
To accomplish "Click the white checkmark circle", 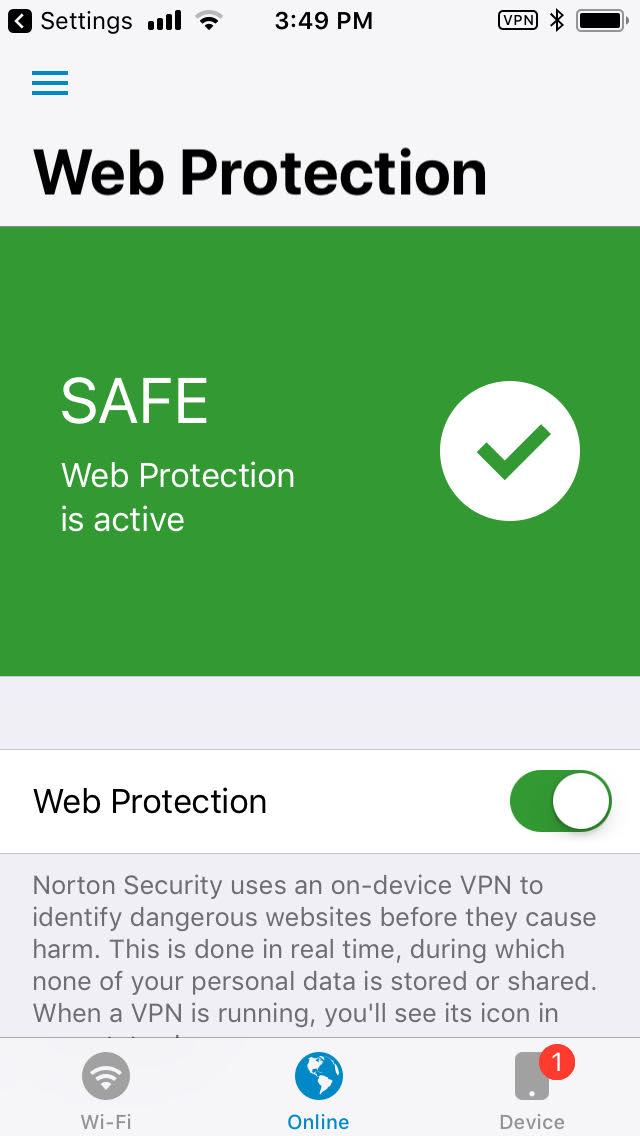I will 510,451.
